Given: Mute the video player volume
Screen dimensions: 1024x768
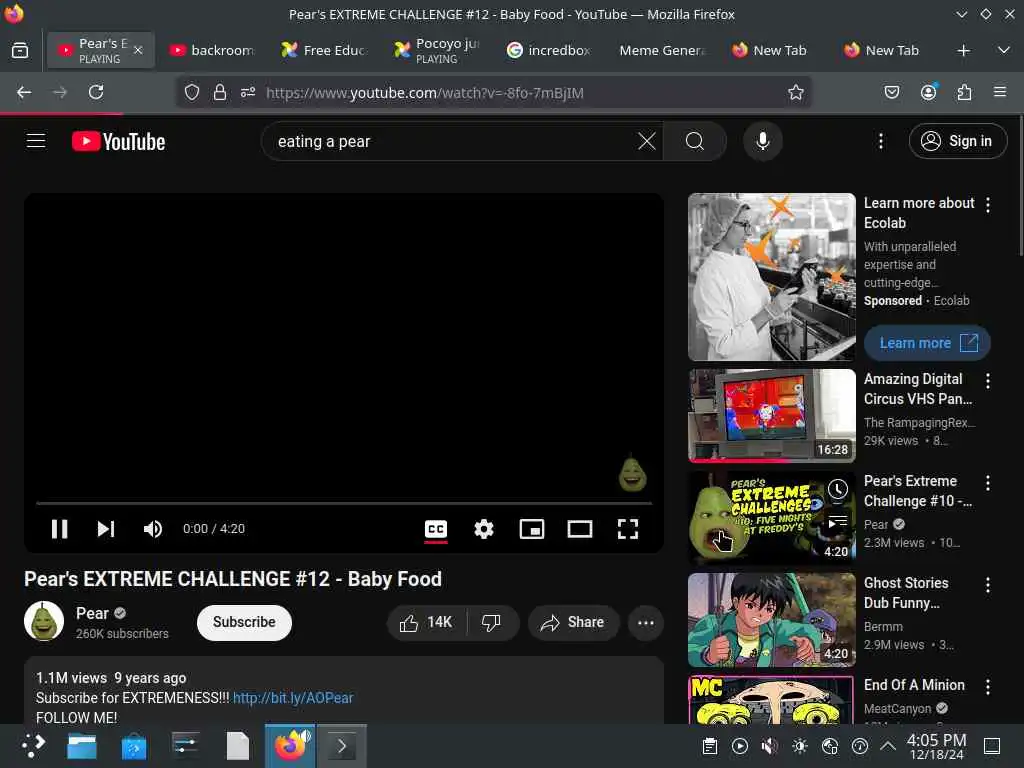Looking at the screenshot, I should click(152, 529).
